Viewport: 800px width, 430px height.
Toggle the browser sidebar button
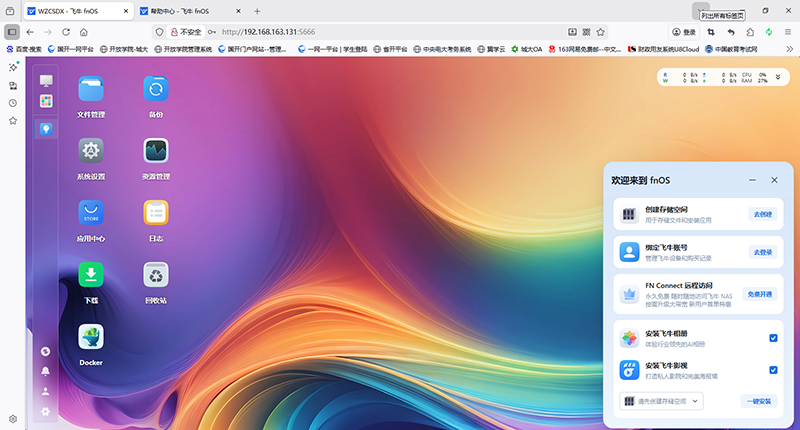(x=12, y=31)
